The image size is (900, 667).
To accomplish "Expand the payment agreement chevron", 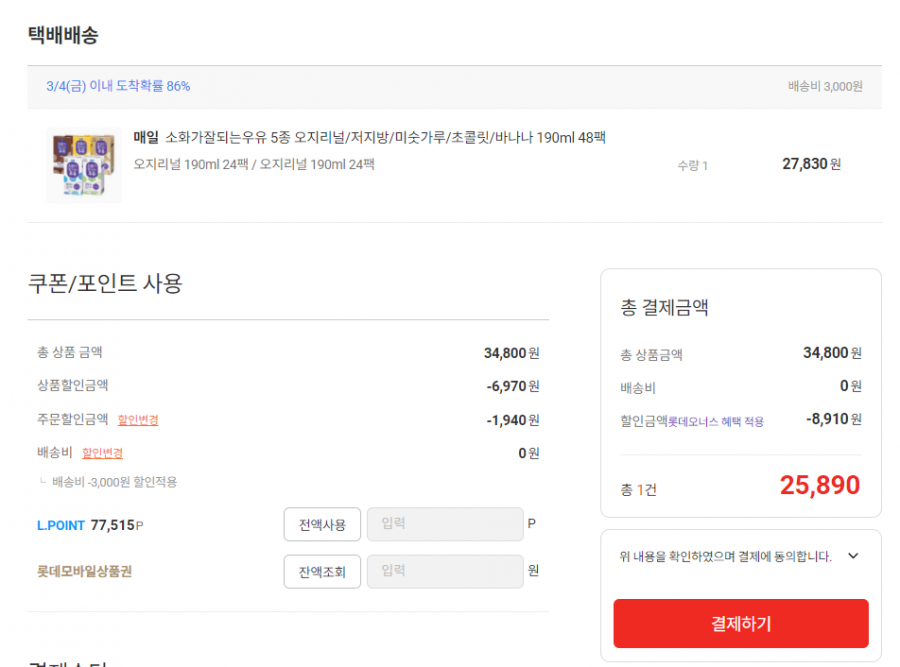I will click(x=854, y=556).
